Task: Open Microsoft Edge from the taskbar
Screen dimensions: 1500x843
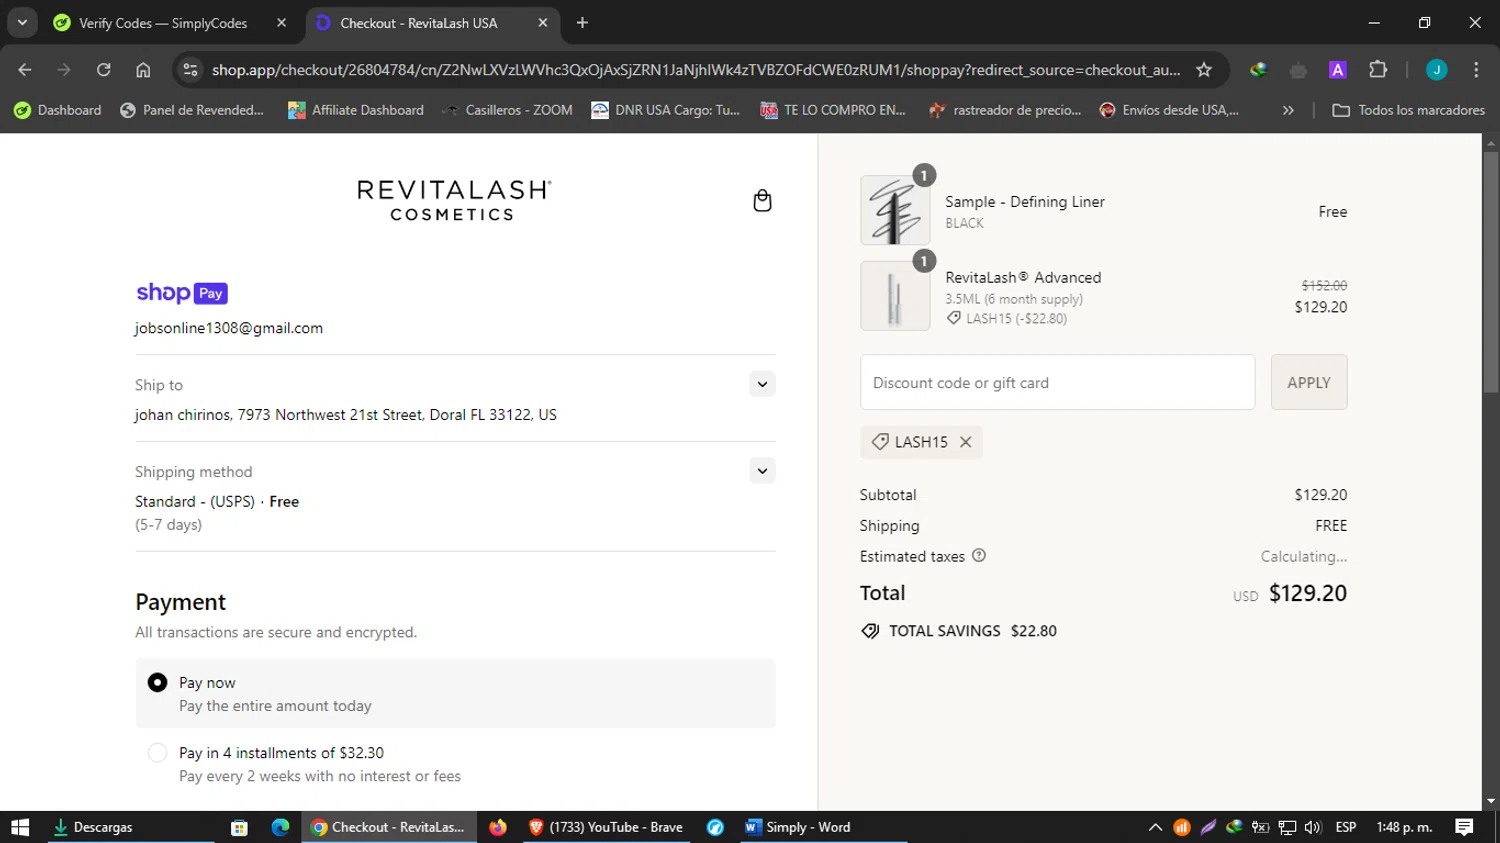Action: coord(280,827)
